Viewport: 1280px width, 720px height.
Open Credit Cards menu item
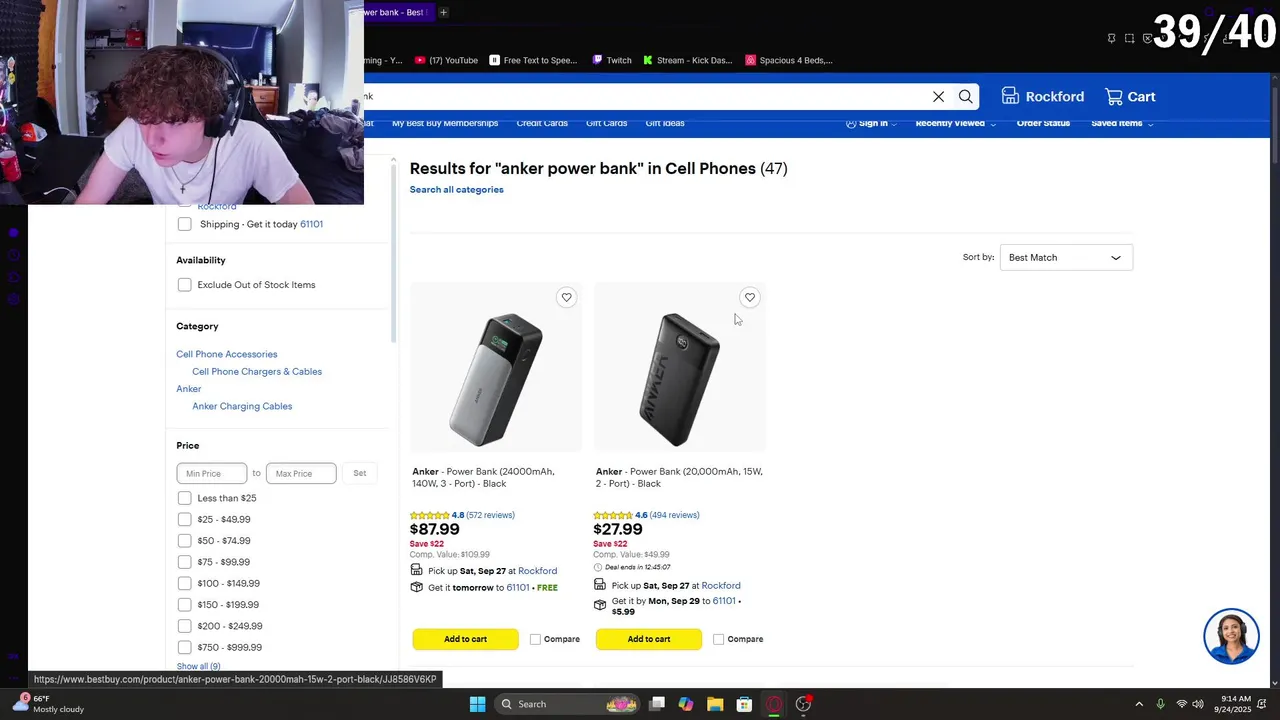pyautogui.click(x=542, y=123)
